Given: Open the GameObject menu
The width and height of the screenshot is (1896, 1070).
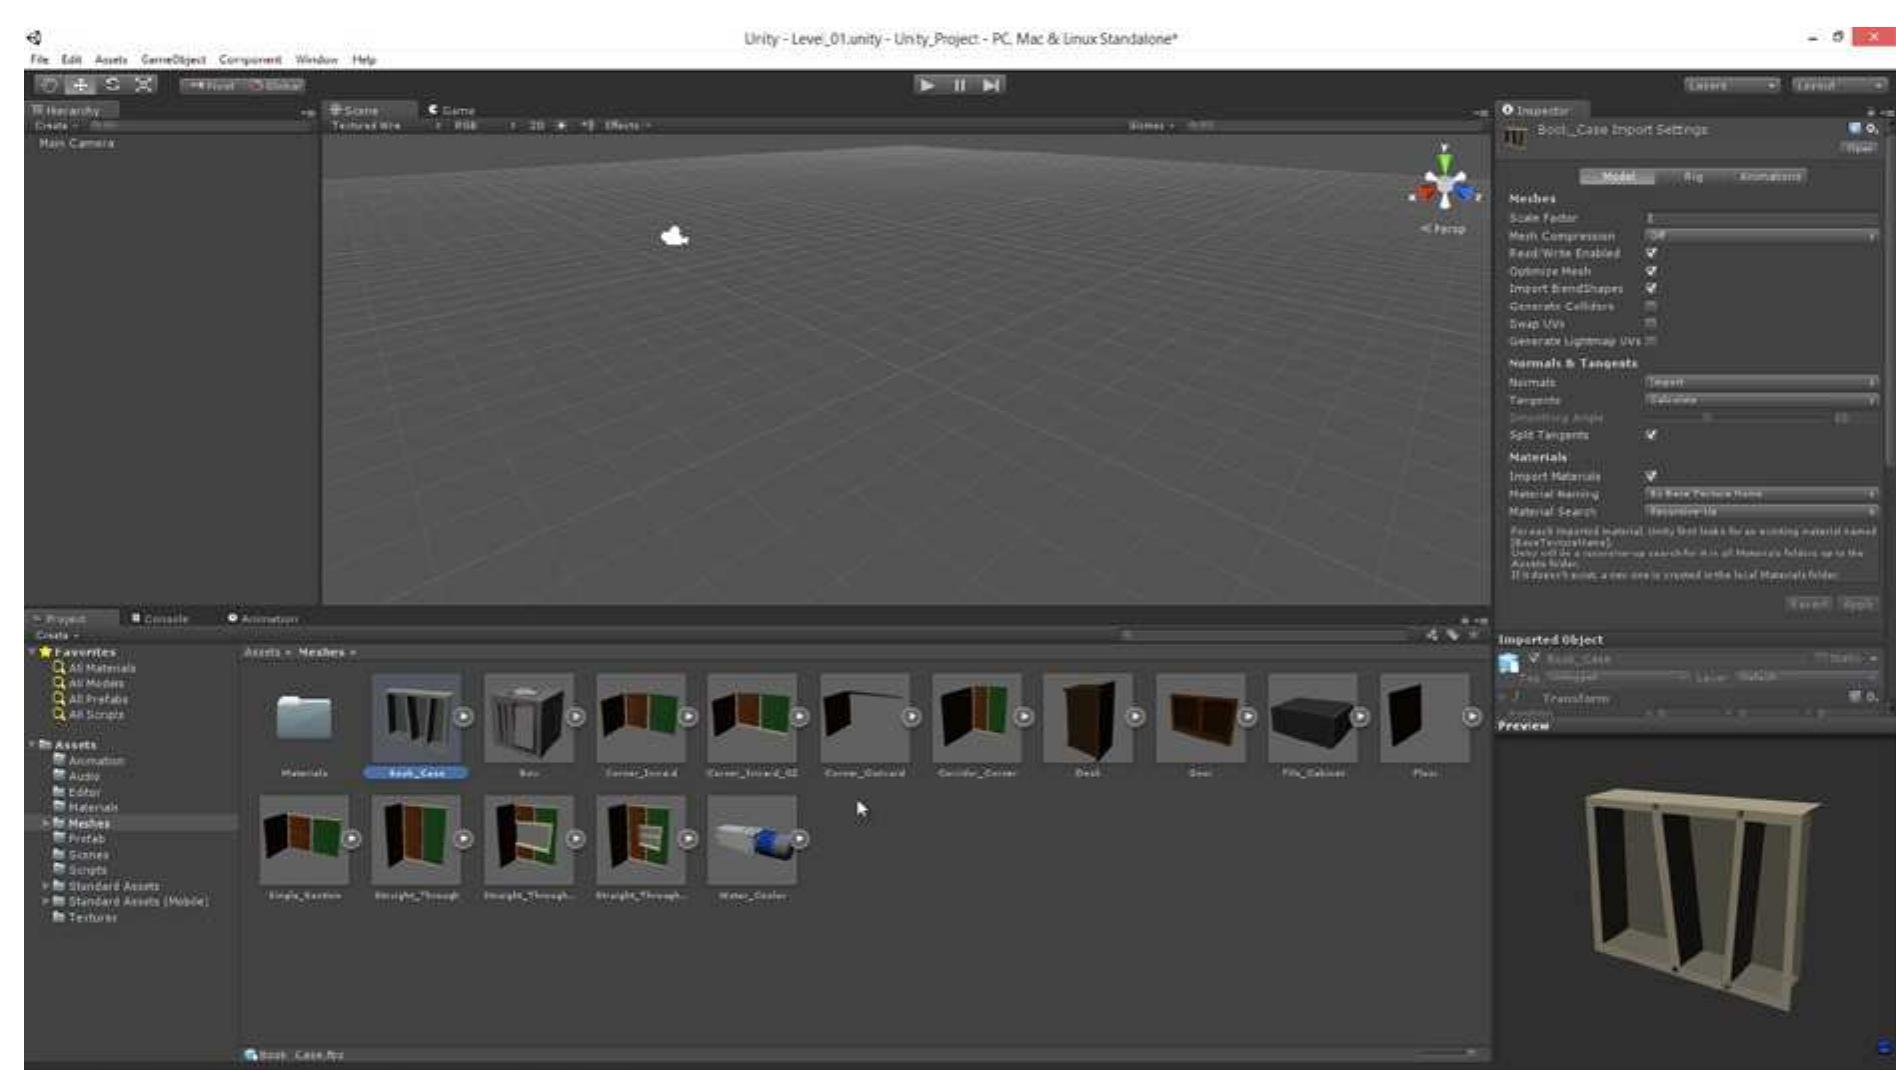Looking at the screenshot, I should 173,60.
